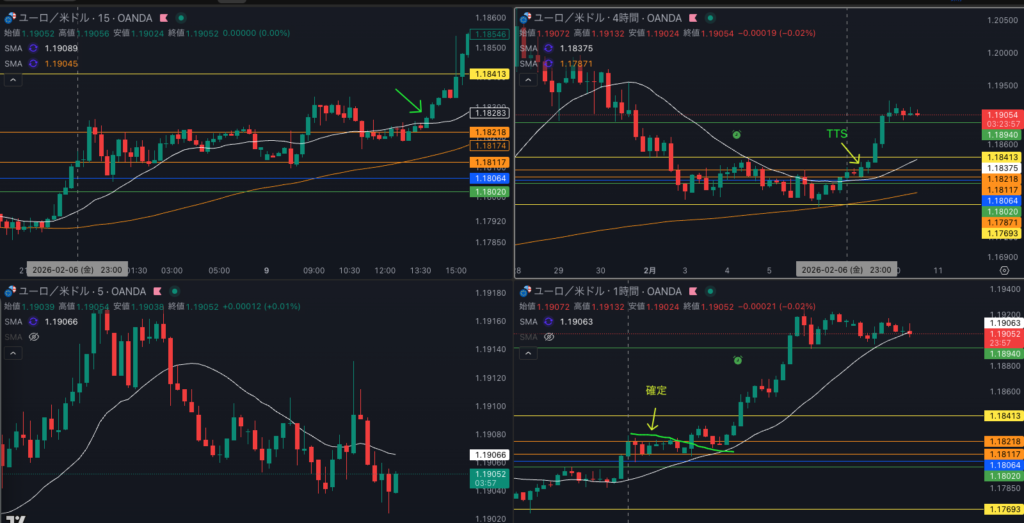The width and height of the screenshot is (1024, 523).
Task: Click the blue 1.18064 price label on 15-minute chart
Action: pyautogui.click(x=494, y=178)
